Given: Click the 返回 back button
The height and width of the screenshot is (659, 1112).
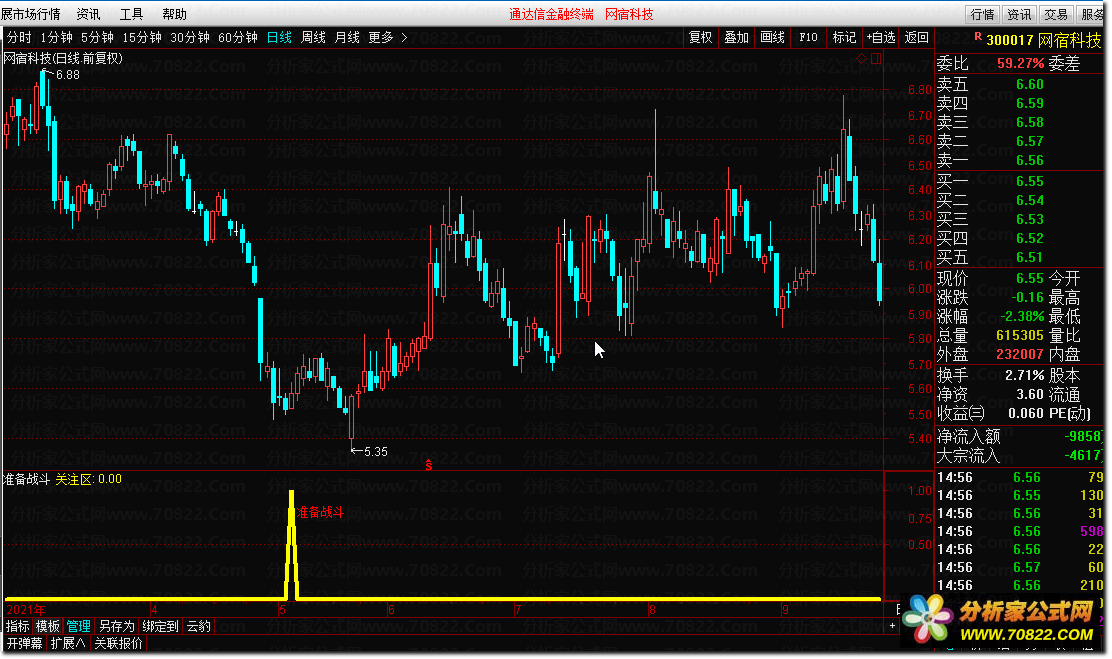Looking at the screenshot, I should point(917,38).
